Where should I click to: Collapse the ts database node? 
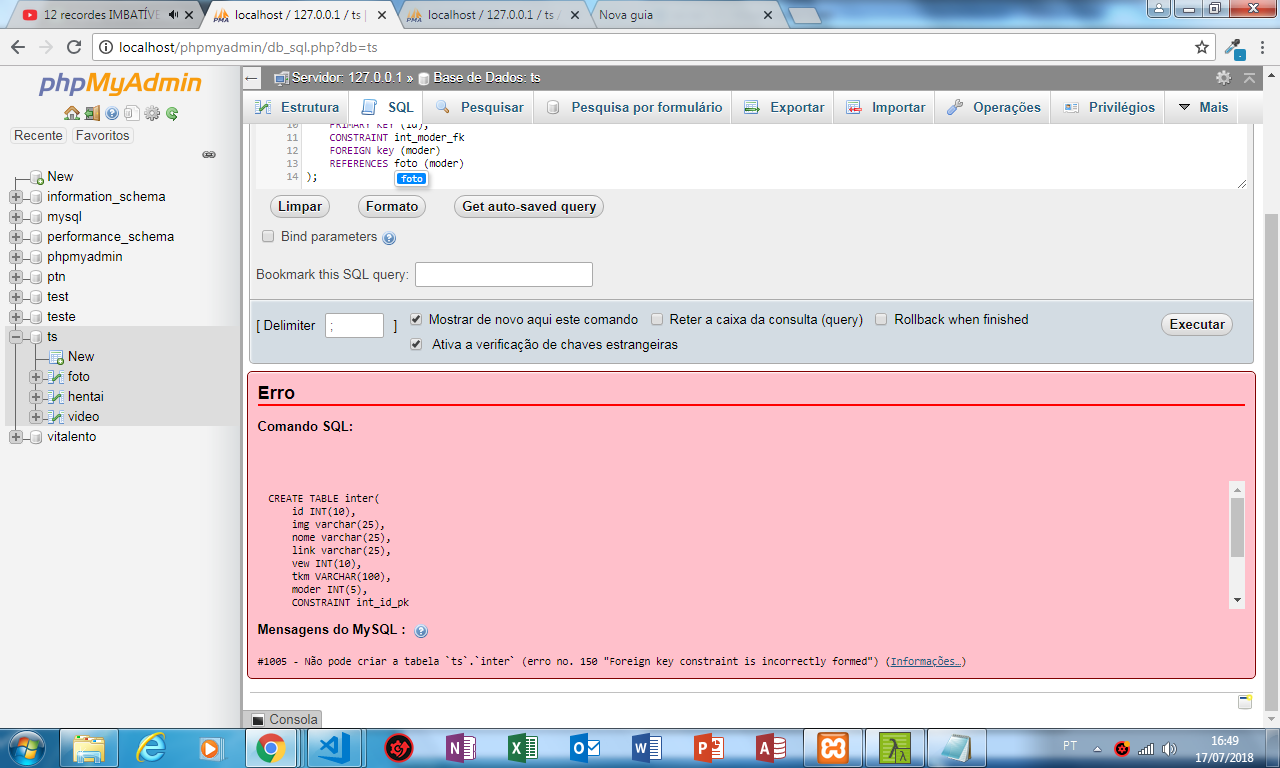pyautogui.click(x=16, y=337)
